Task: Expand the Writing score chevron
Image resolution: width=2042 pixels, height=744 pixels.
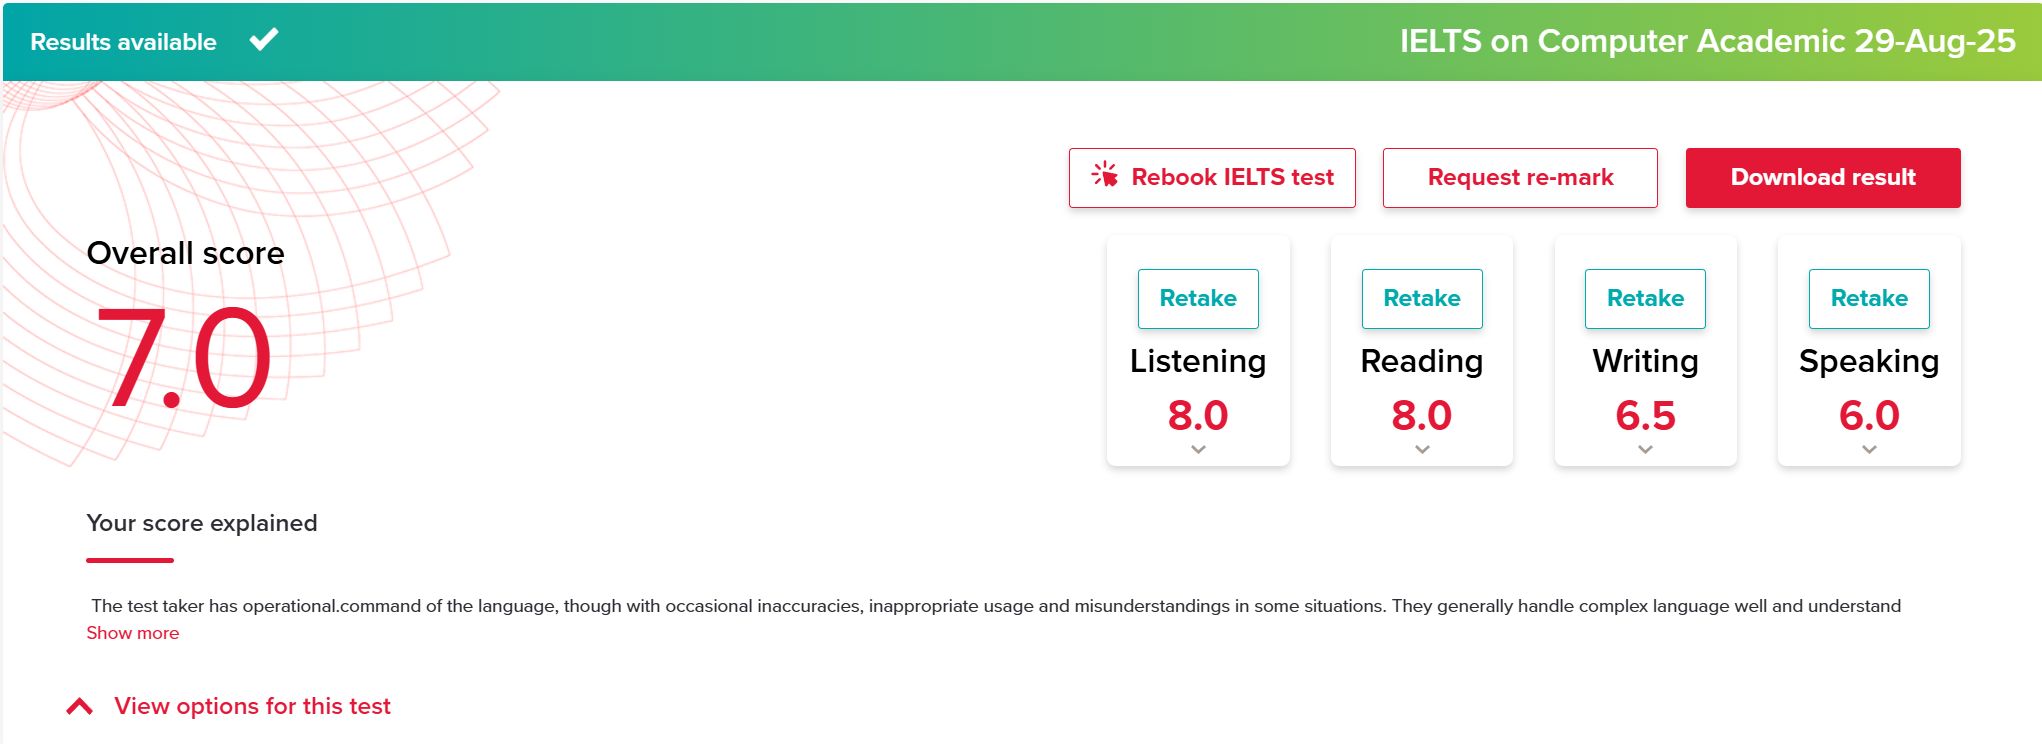Action: pos(1645,450)
